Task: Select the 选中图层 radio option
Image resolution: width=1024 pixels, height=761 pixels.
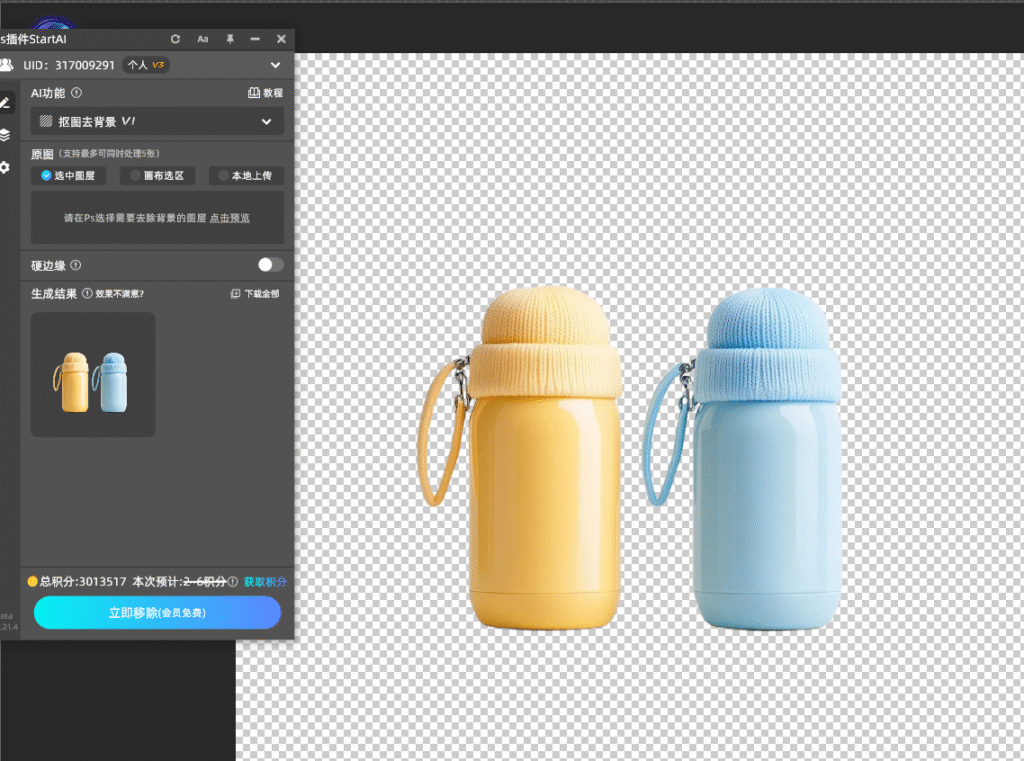Action: click(69, 176)
